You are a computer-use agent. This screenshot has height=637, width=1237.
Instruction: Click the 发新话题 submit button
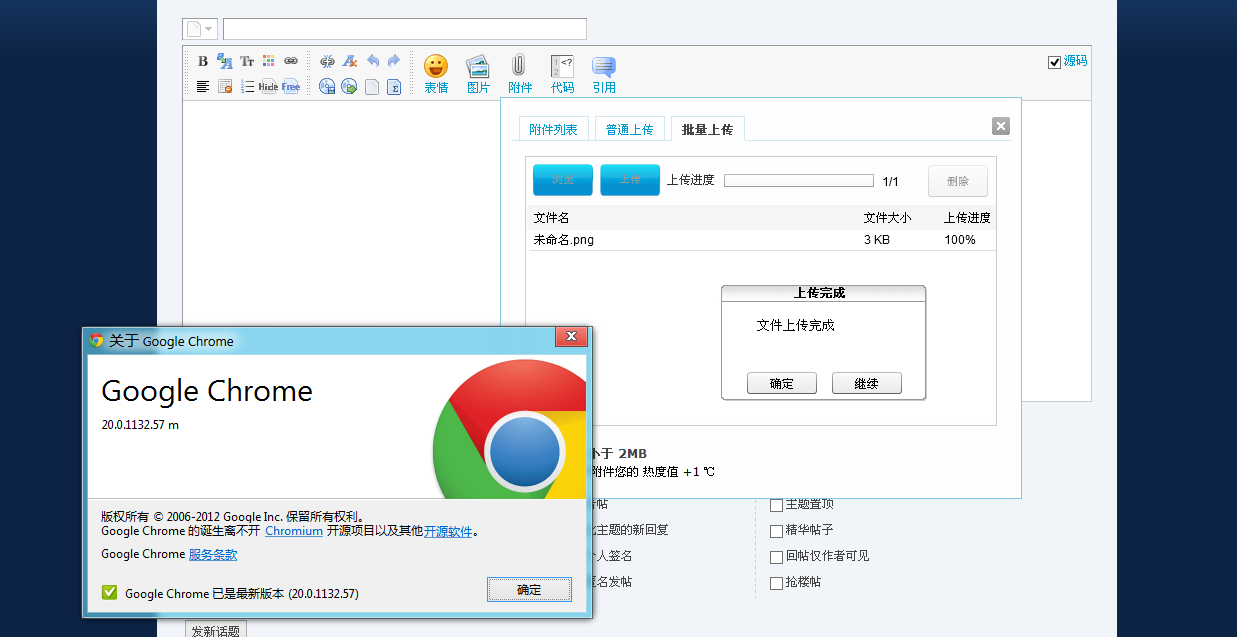[215, 630]
